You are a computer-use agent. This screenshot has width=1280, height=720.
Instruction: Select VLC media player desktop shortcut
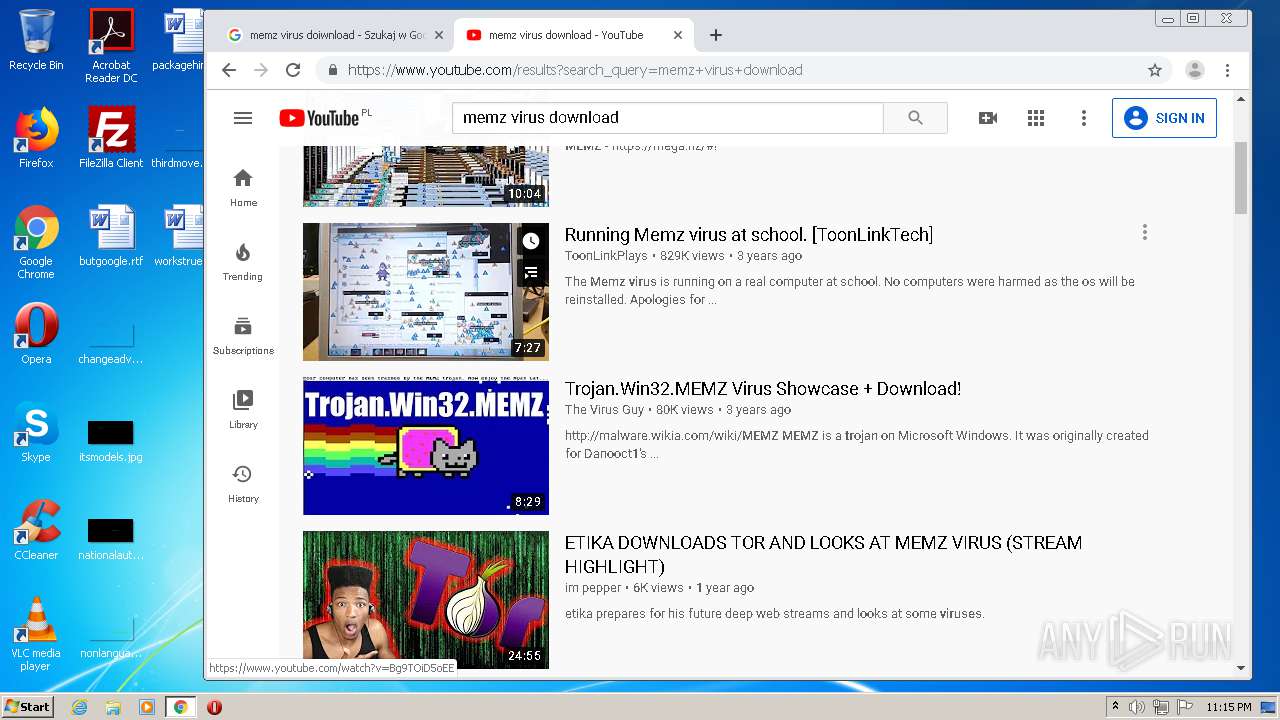click(36, 634)
